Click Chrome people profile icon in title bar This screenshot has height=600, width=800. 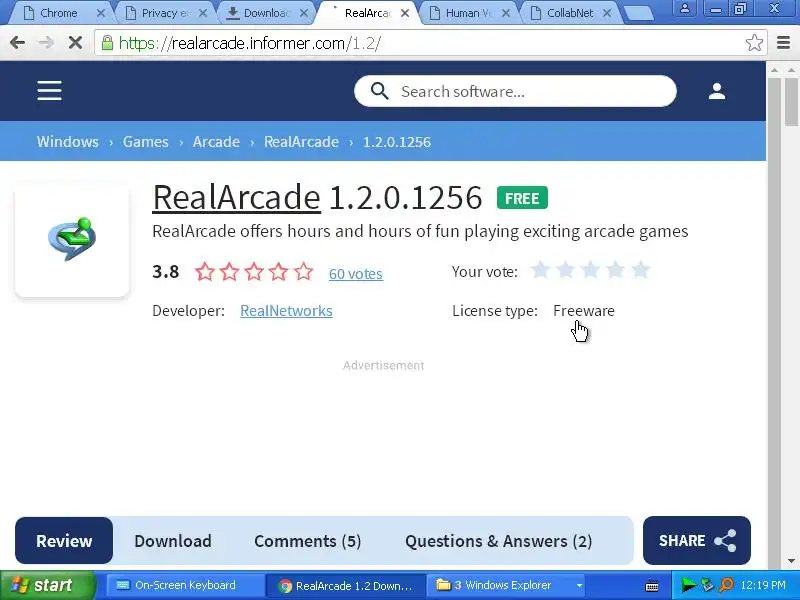[685, 8]
